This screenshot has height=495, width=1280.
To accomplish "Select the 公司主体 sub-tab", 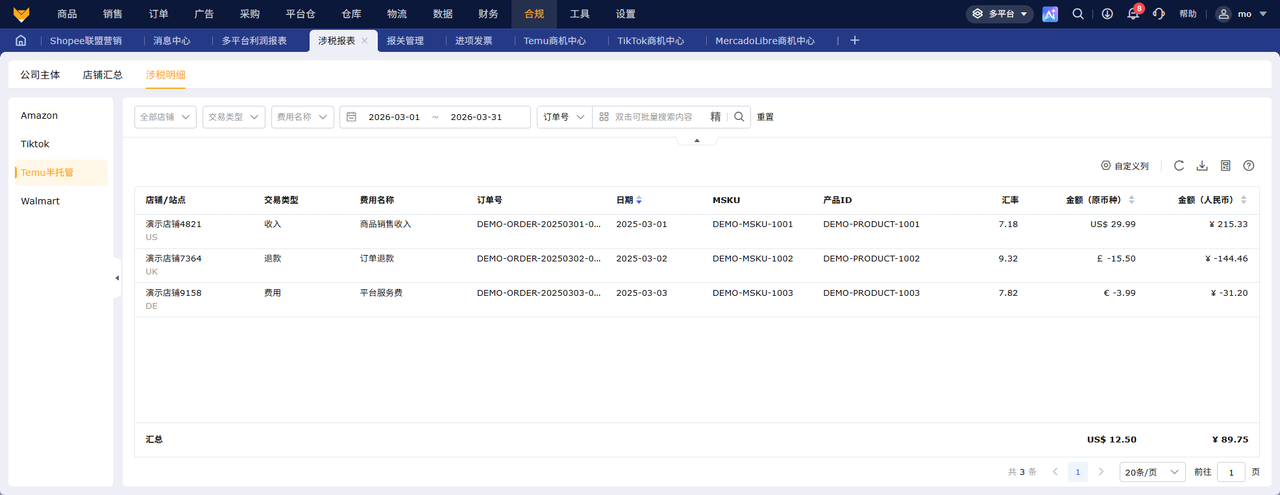I will [40, 75].
